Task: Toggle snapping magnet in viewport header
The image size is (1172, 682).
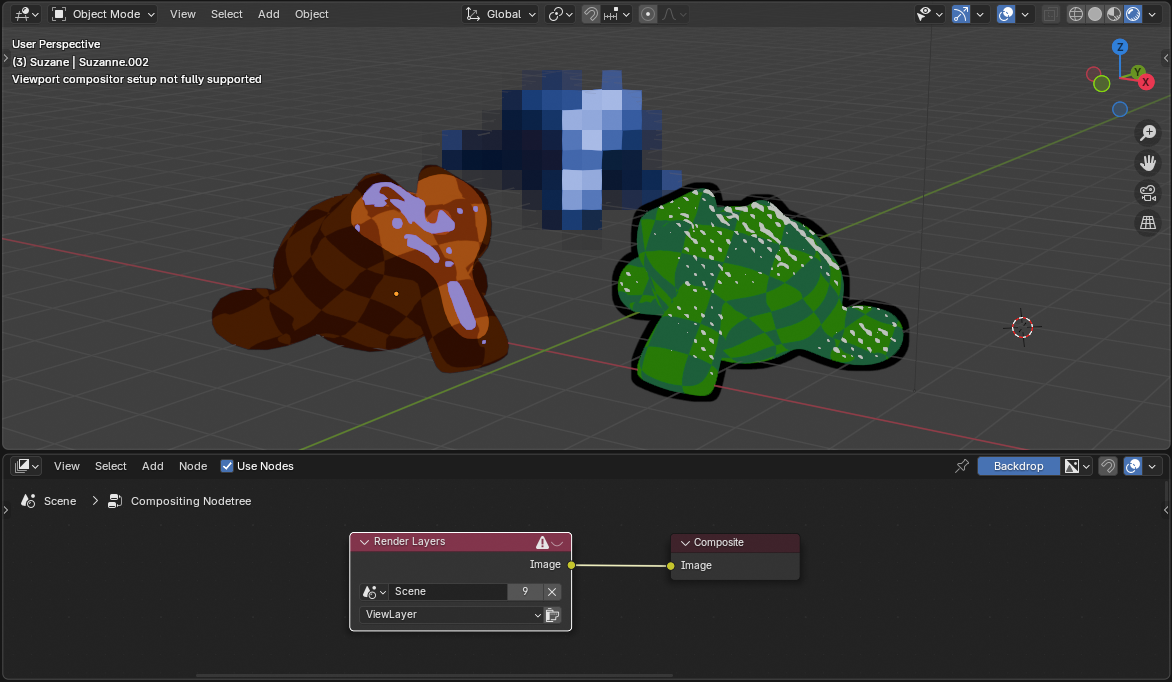Action: (590, 14)
